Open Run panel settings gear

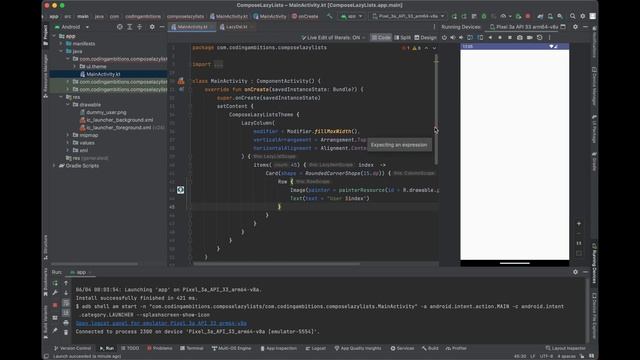click(x=575, y=272)
